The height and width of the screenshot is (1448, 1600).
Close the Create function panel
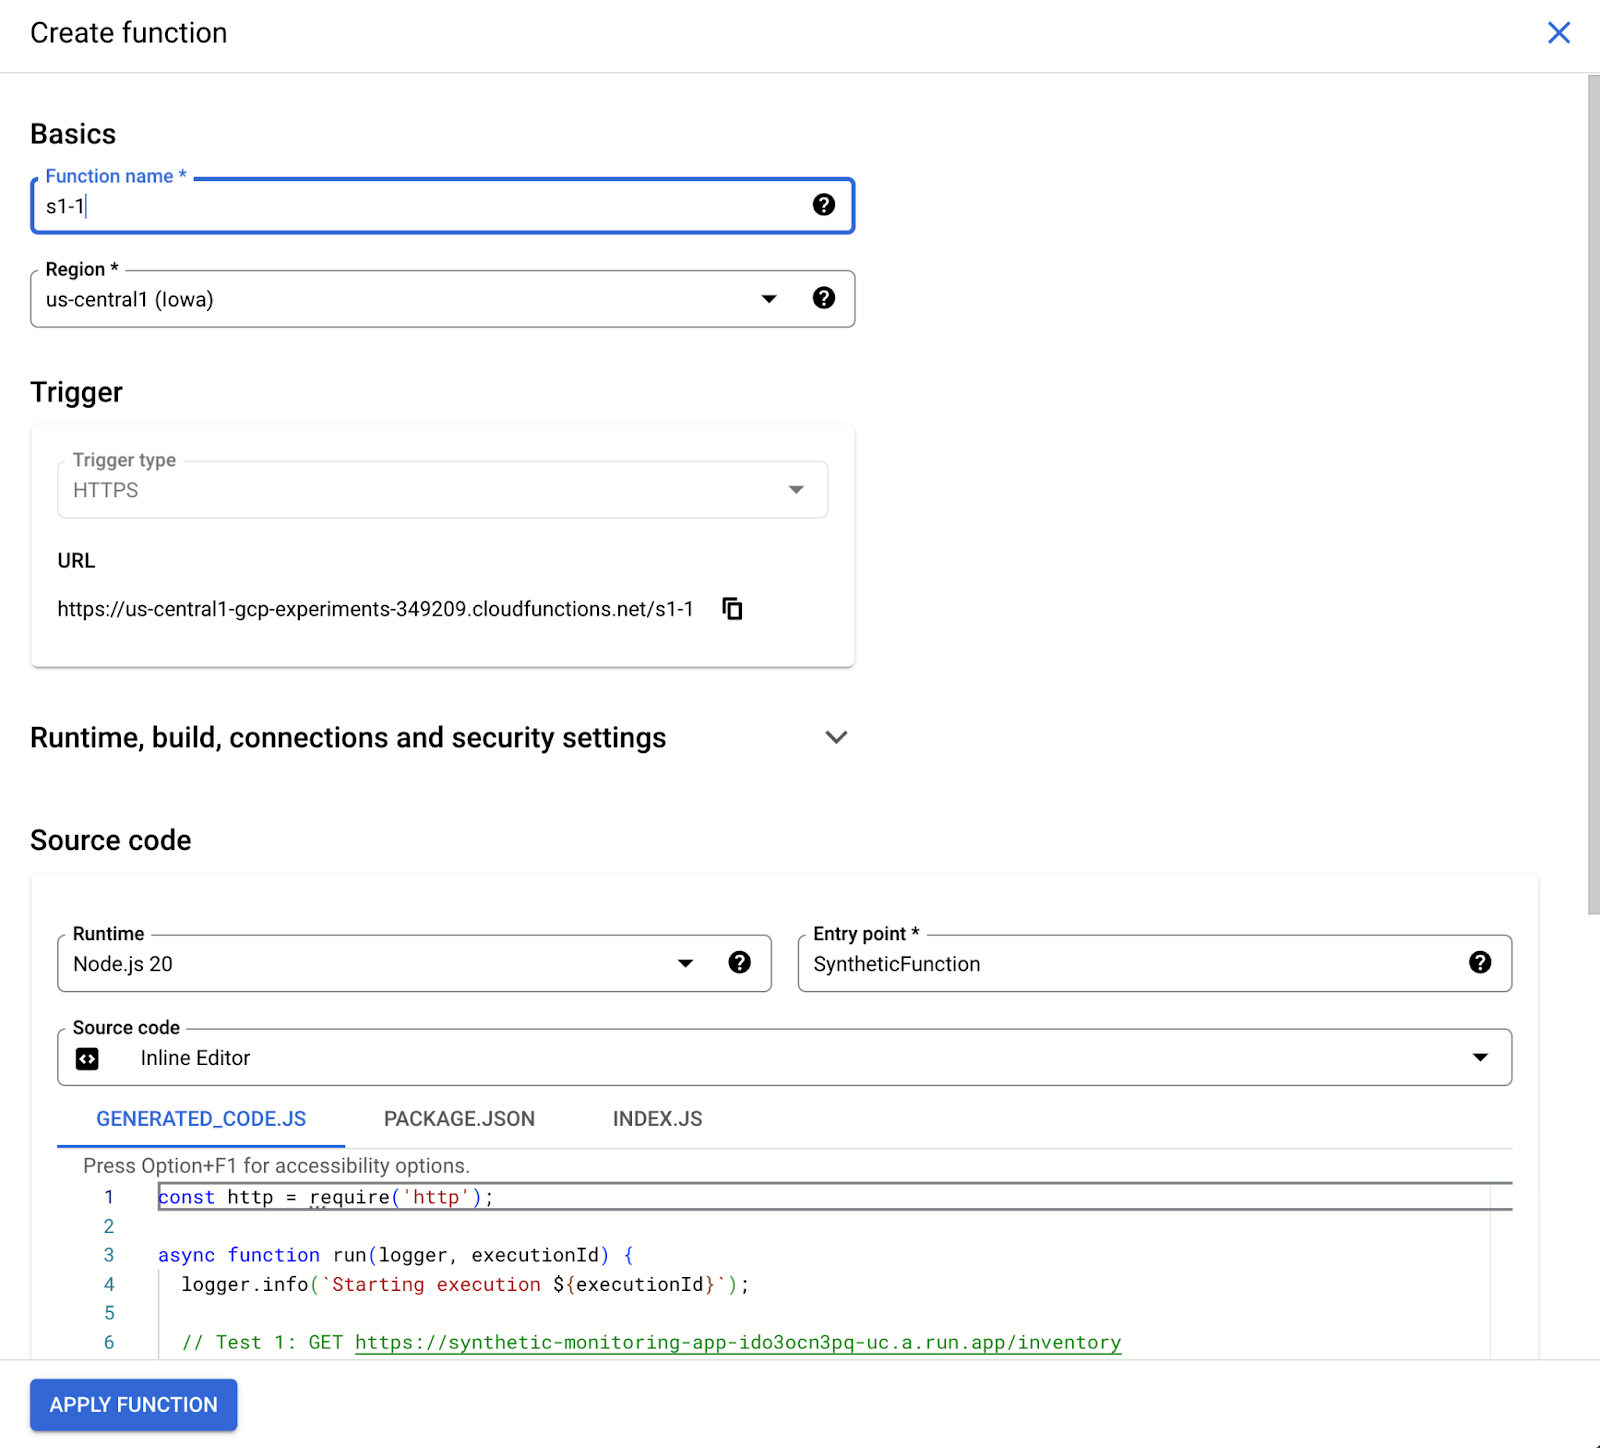click(1558, 33)
